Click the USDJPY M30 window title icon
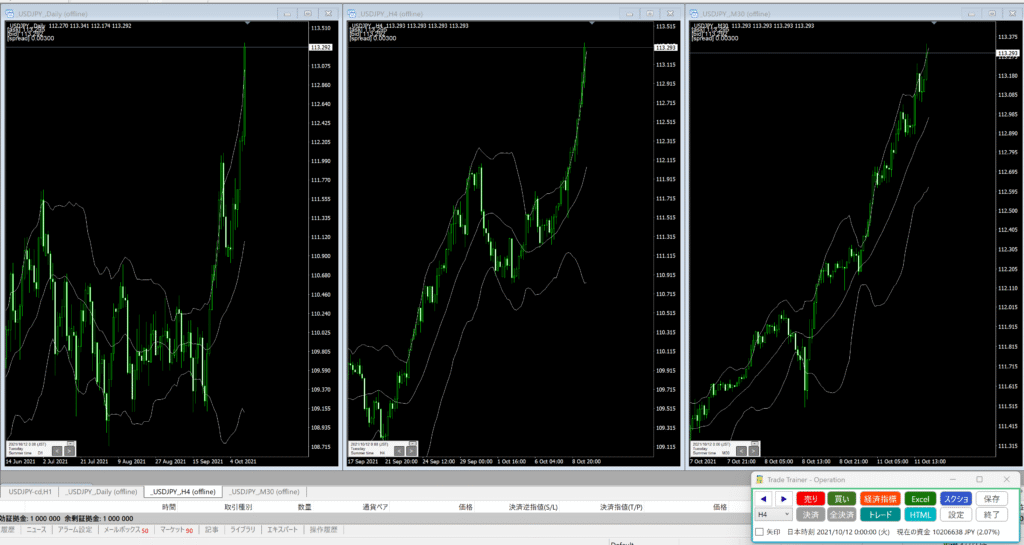The image size is (1024, 545). click(x=694, y=14)
